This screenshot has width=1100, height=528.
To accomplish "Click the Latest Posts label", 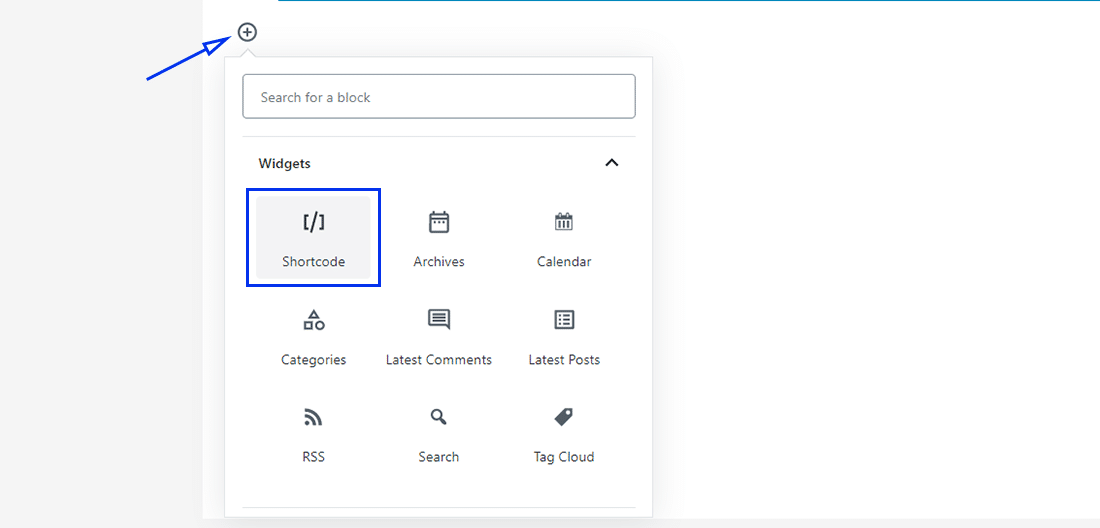I will click(564, 360).
